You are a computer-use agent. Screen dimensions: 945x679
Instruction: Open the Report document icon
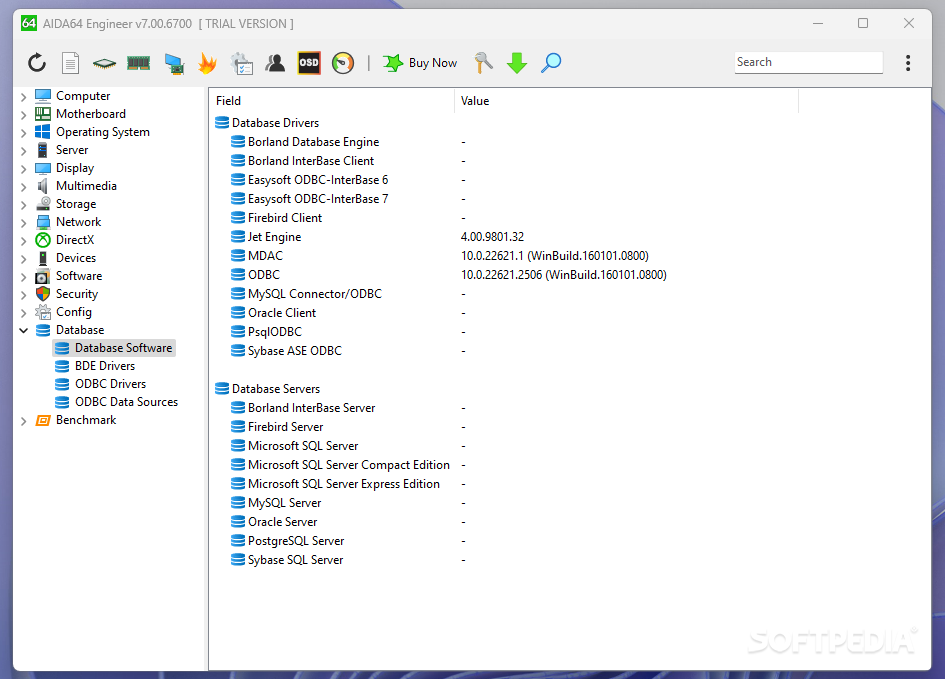coord(70,63)
